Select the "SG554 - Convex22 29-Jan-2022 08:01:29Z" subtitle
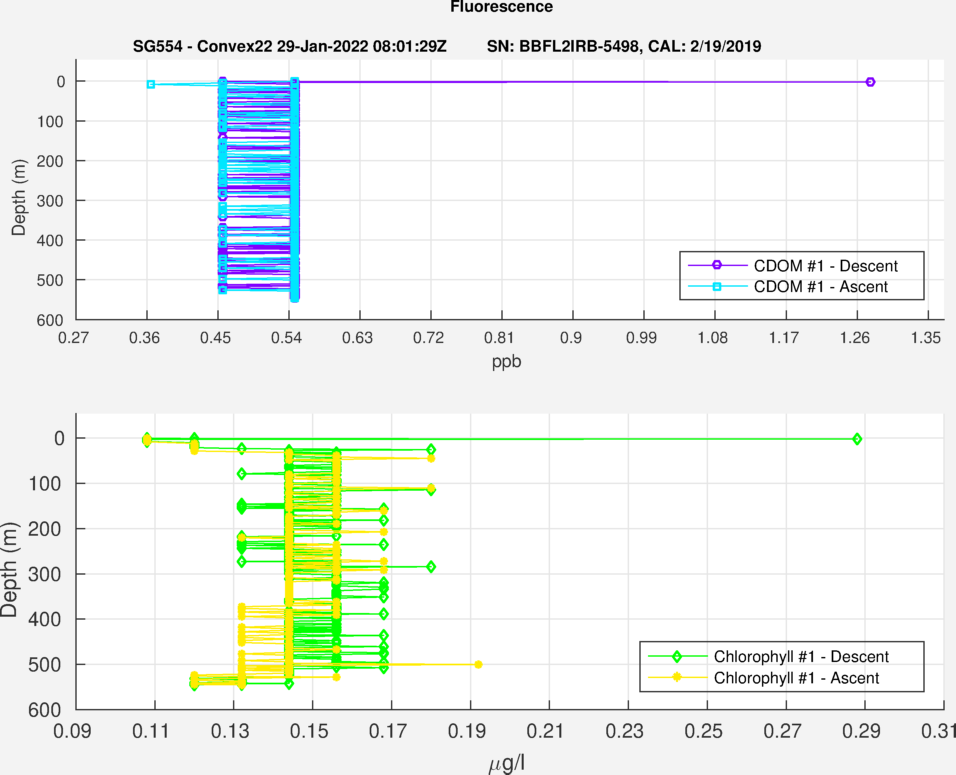956x775 pixels. (x=290, y=46)
